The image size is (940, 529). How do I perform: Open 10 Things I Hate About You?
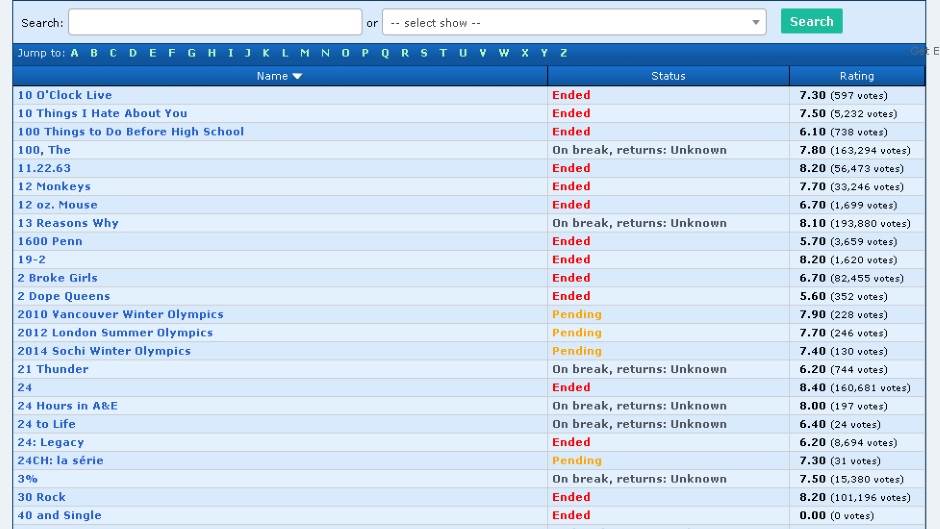[x=102, y=113]
